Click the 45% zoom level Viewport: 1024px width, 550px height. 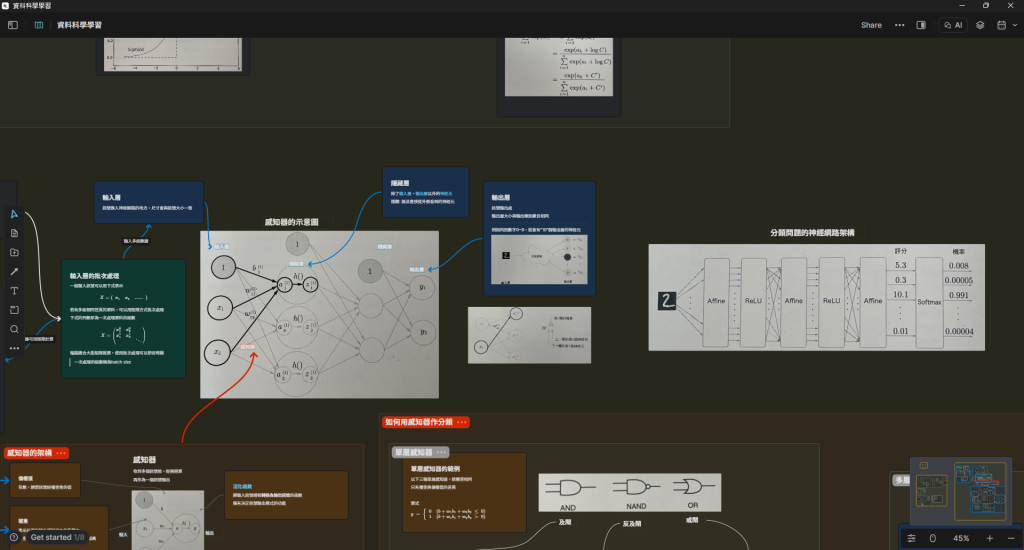point(961,538)
